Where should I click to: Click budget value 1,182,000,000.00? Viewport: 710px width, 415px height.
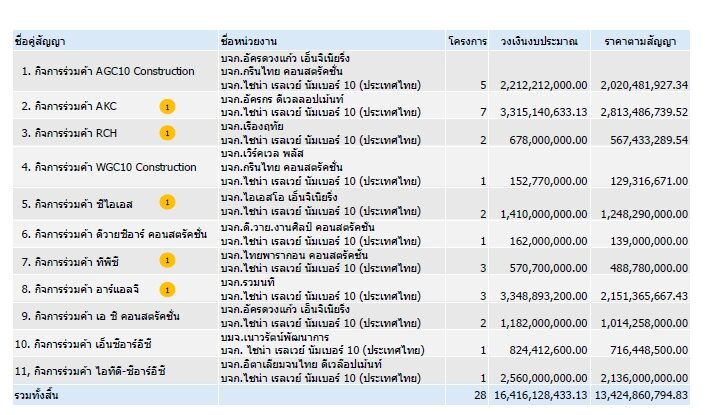543,323
